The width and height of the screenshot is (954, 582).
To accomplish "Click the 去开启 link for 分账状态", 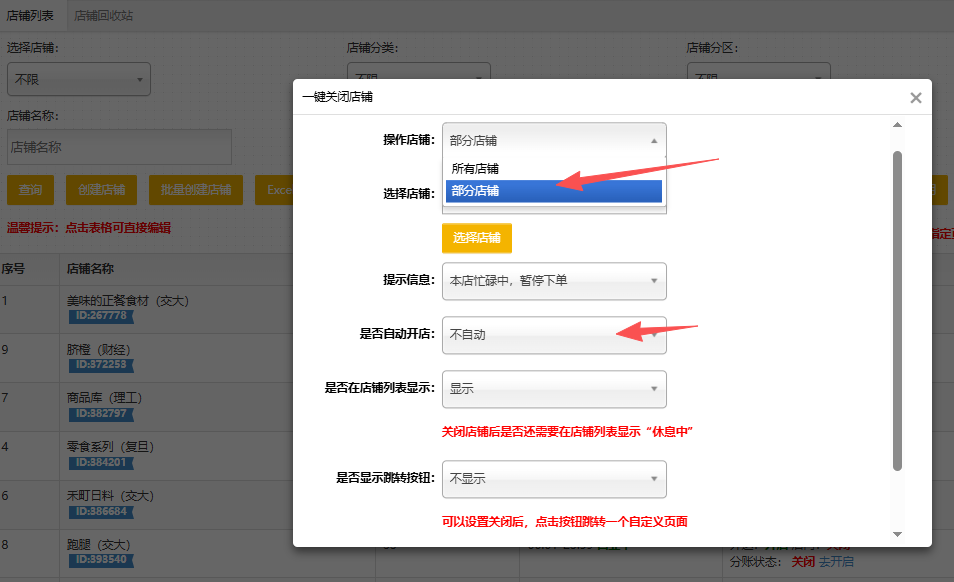I will coord(836,562).
